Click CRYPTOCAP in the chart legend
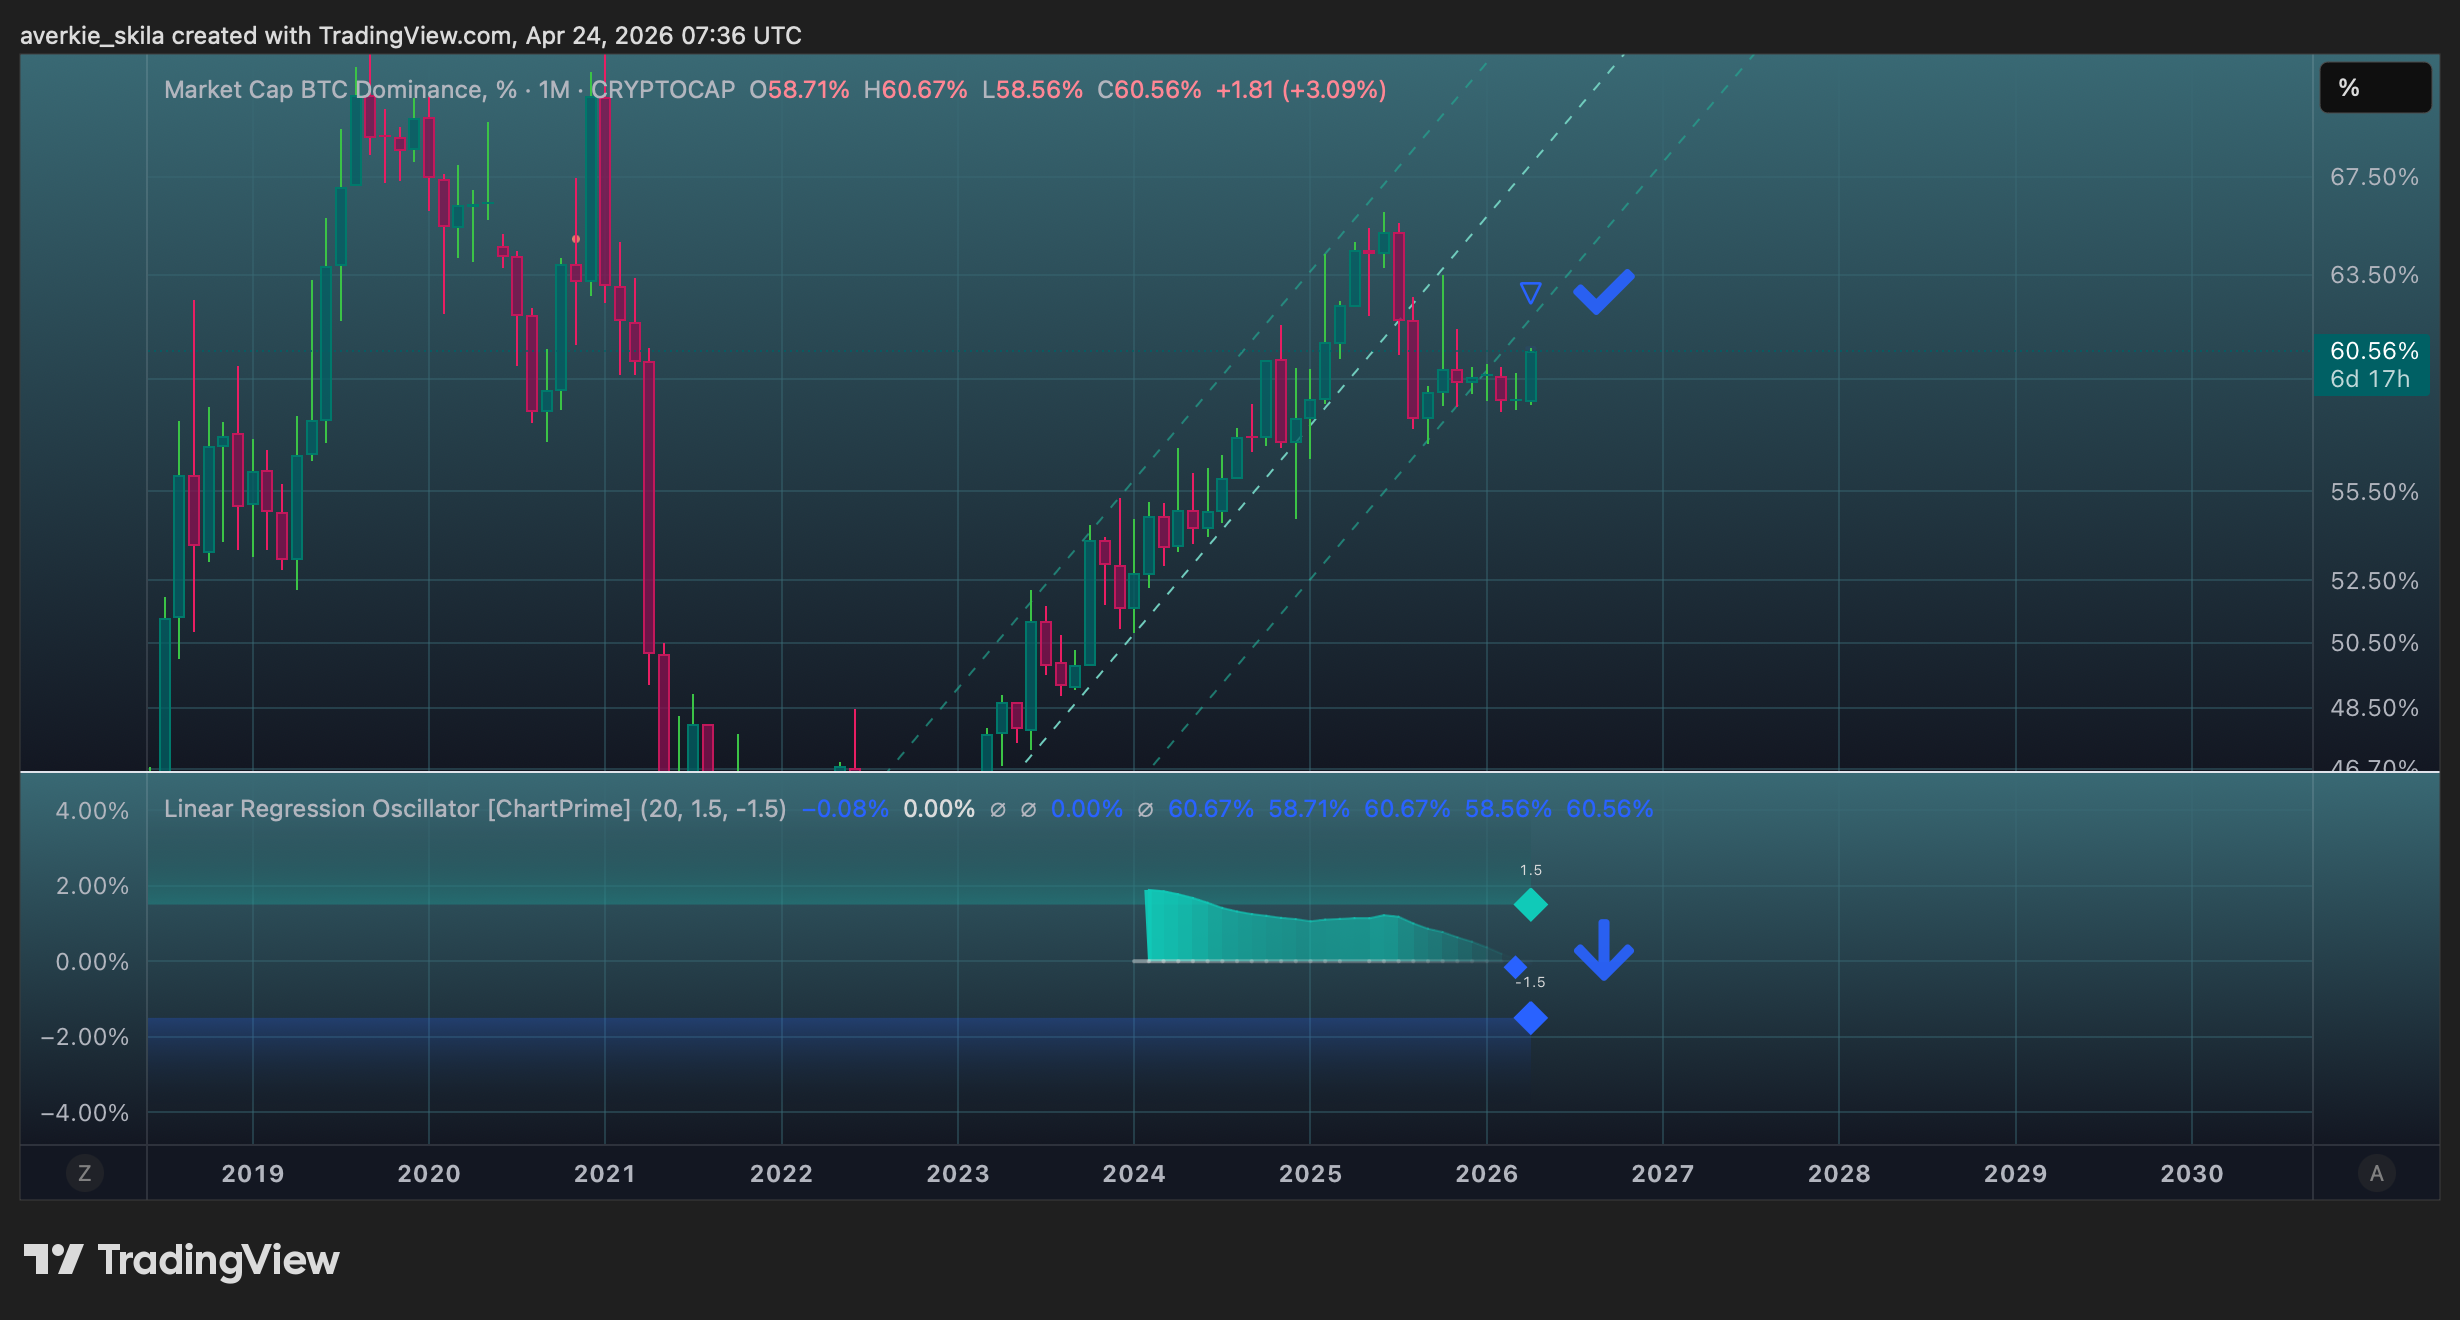2460x1320 pixels. (x=663, y=90)
